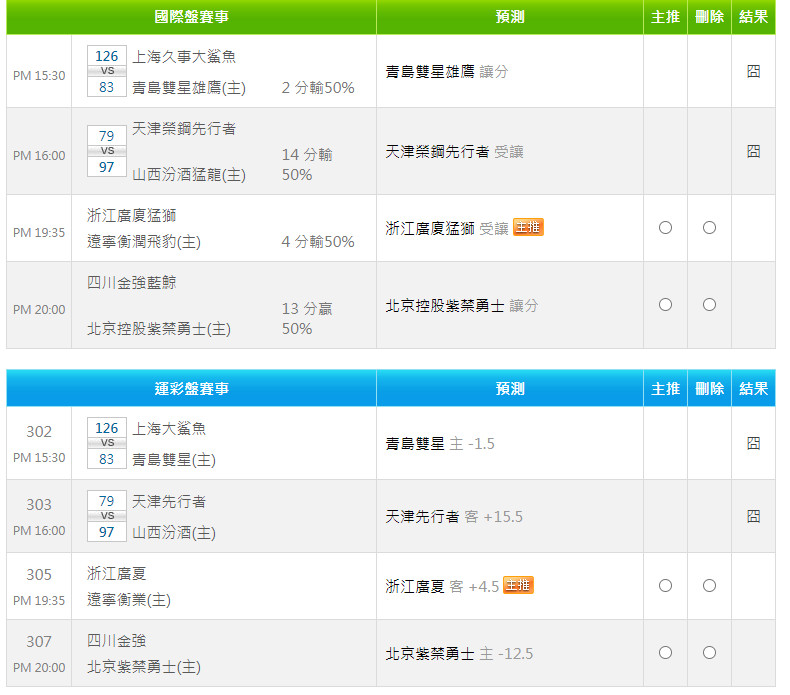This screenshot has width=790, height=695.
Task: Click game number 305
Action: [39, 575]
